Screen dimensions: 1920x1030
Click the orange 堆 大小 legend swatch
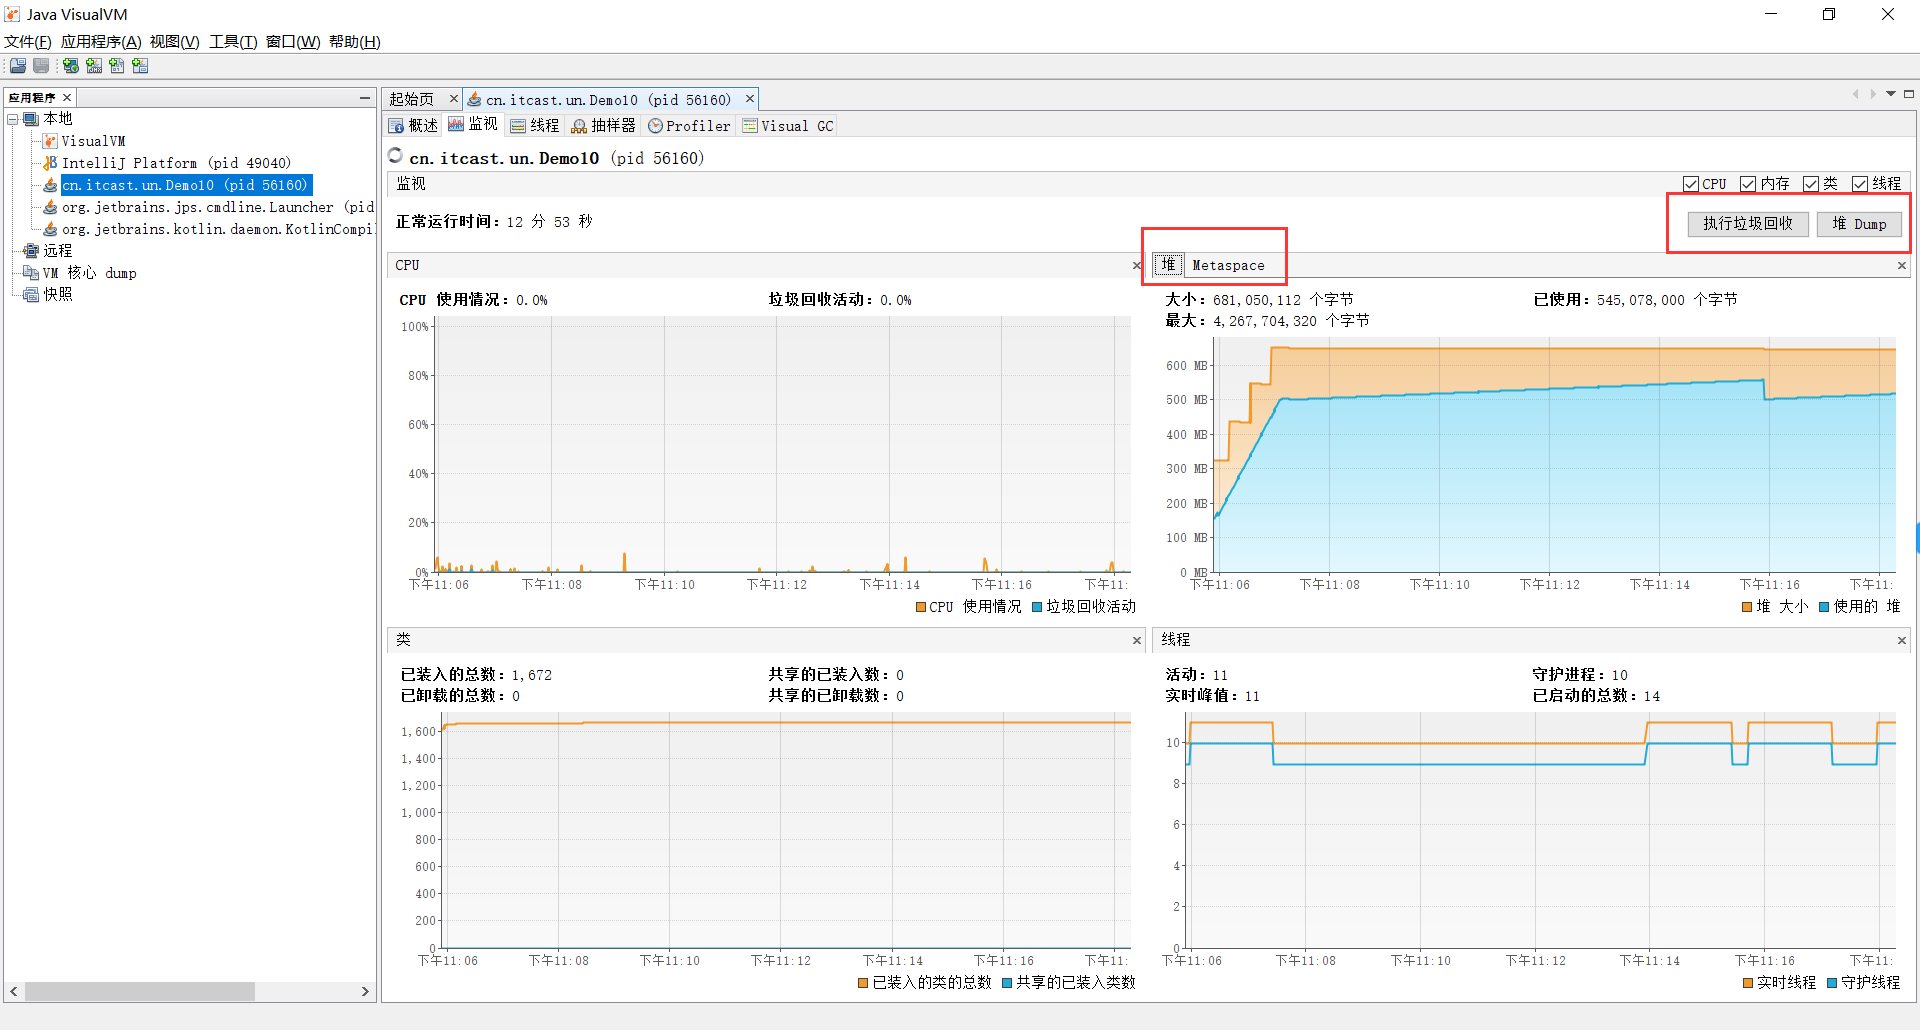click(1747, 607)
